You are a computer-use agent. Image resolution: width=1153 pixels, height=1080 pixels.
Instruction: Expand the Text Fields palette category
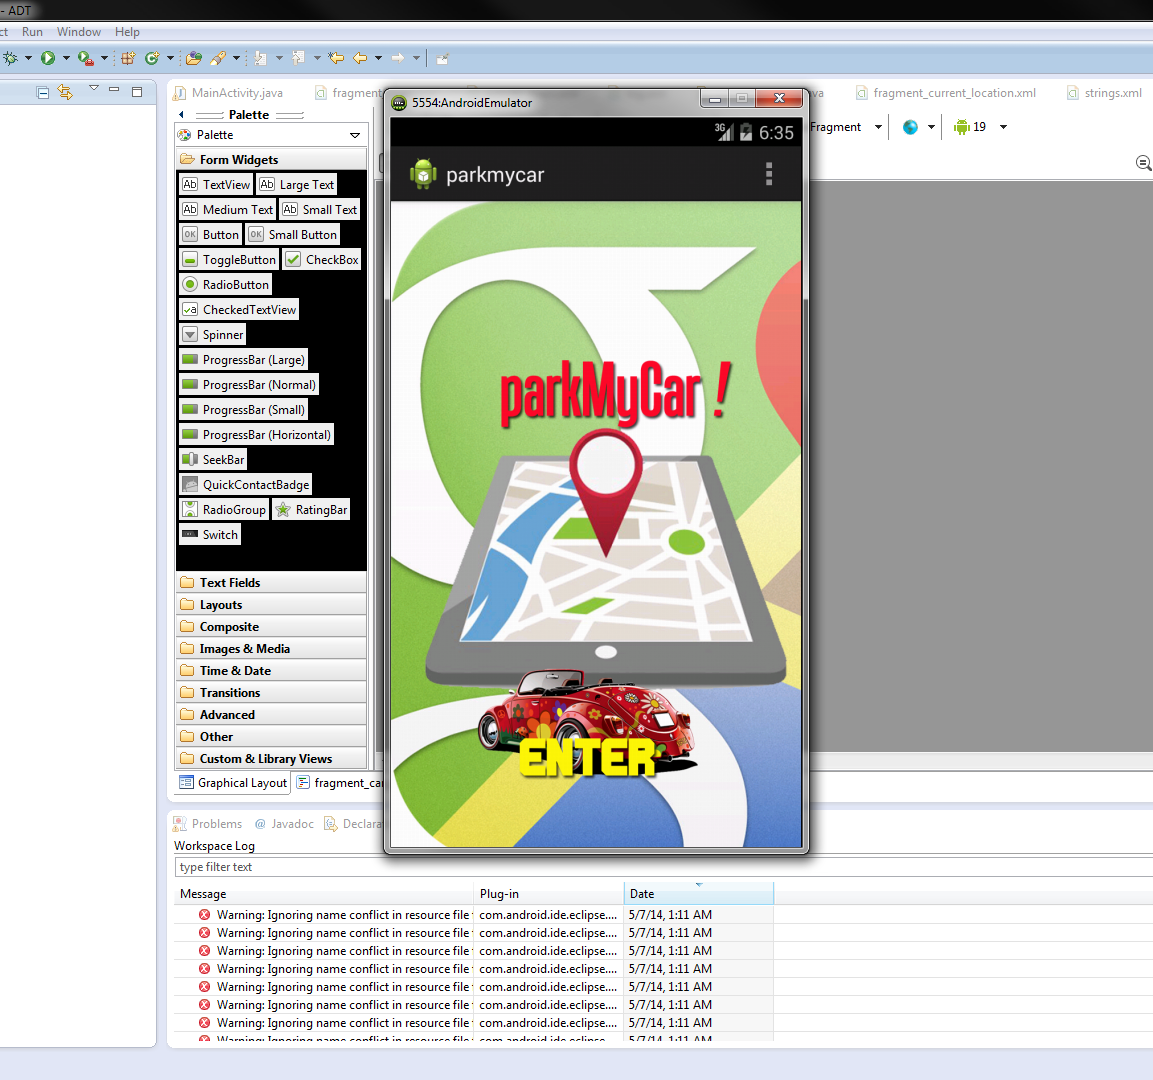click(x=271, y=582)
